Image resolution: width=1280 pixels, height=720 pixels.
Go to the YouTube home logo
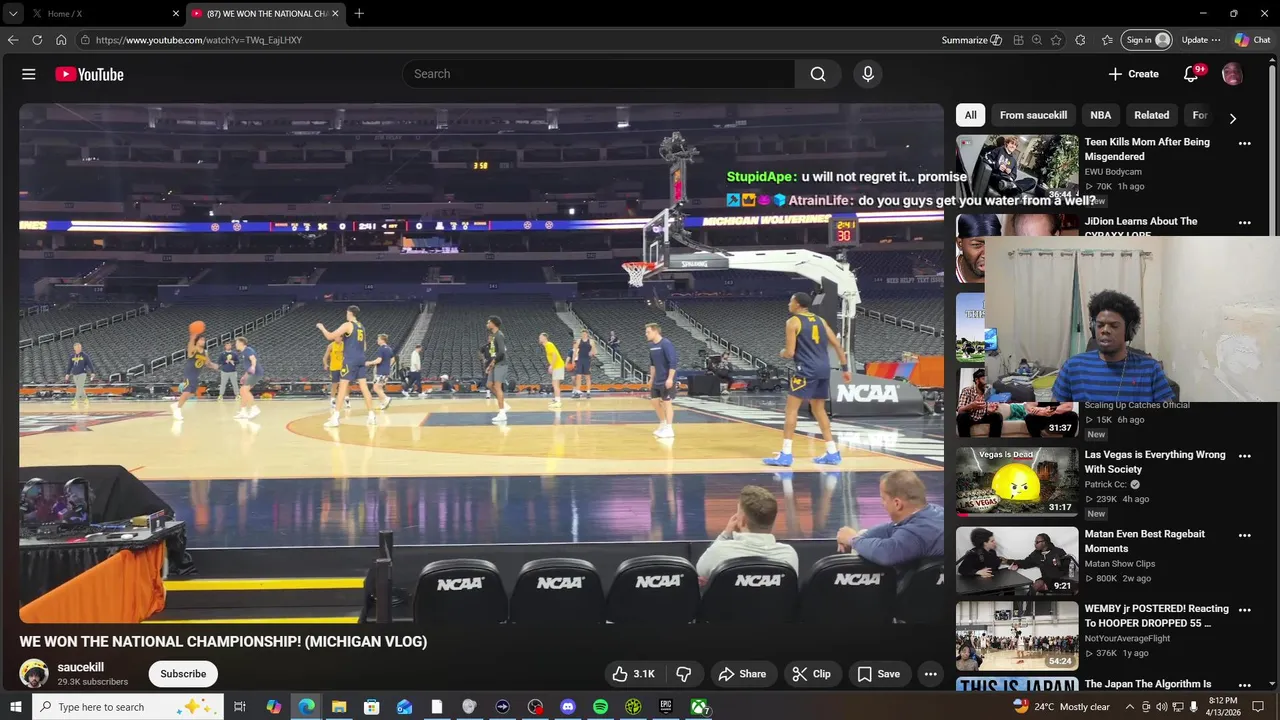click(x=89, y=74)
